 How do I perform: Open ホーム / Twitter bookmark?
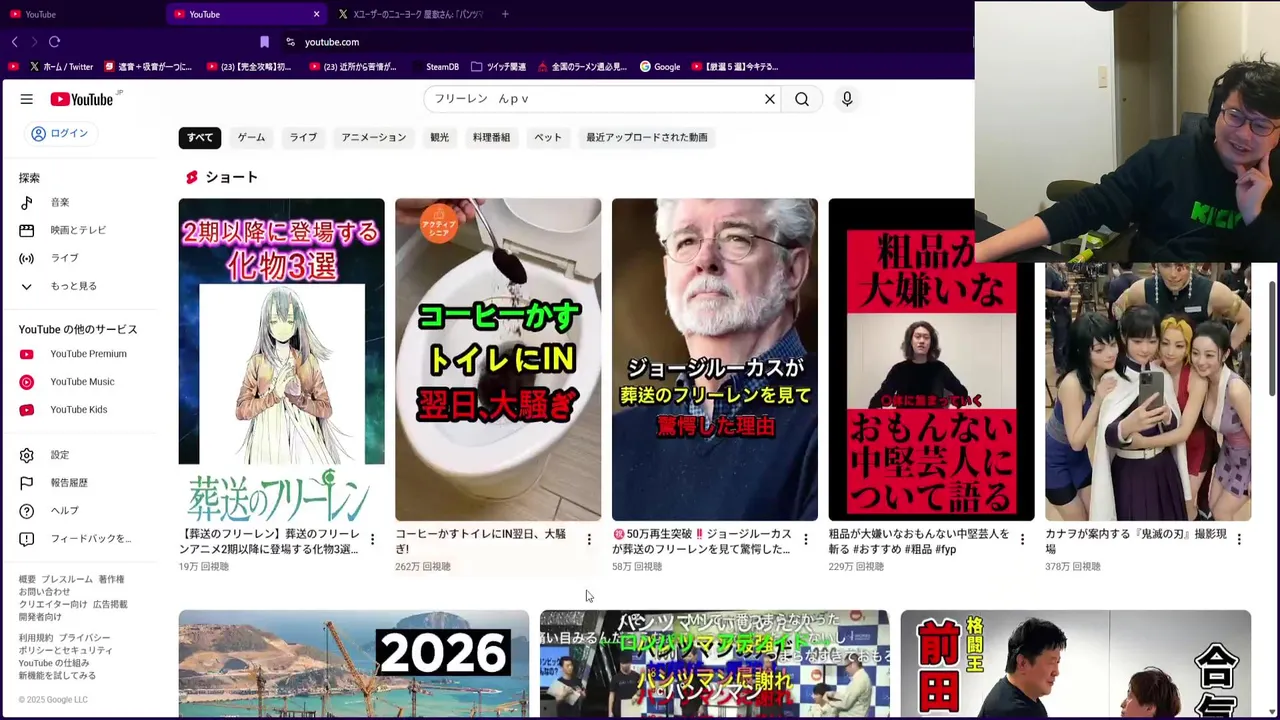coord(62,67)
